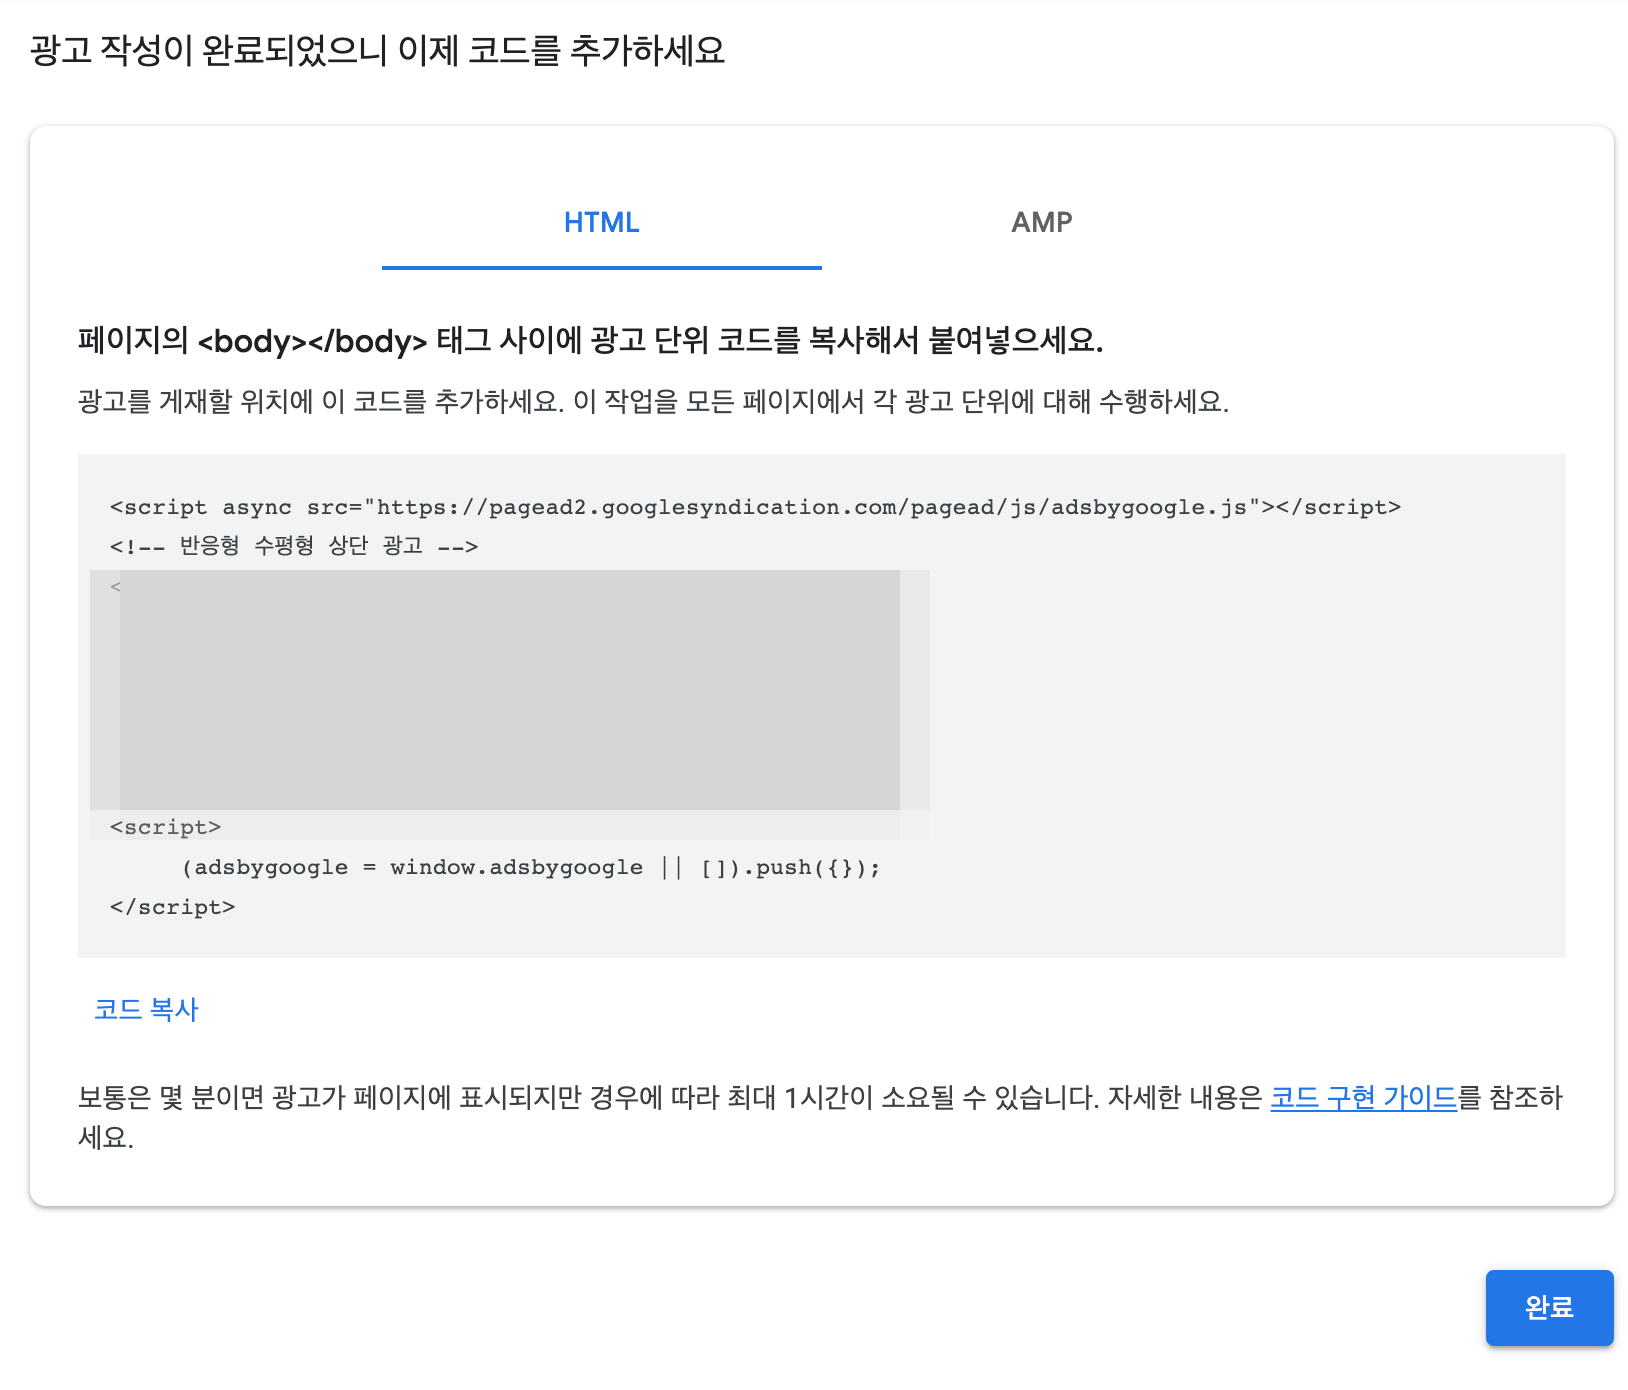Click the 완료 button
Image resolution: width=1628 pixels, height=1390 pixels.
[x=1549, y=1307]
